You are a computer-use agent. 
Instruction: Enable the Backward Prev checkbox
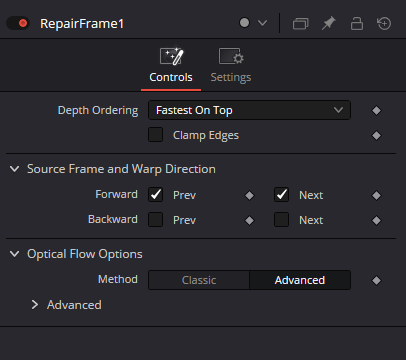155,220
